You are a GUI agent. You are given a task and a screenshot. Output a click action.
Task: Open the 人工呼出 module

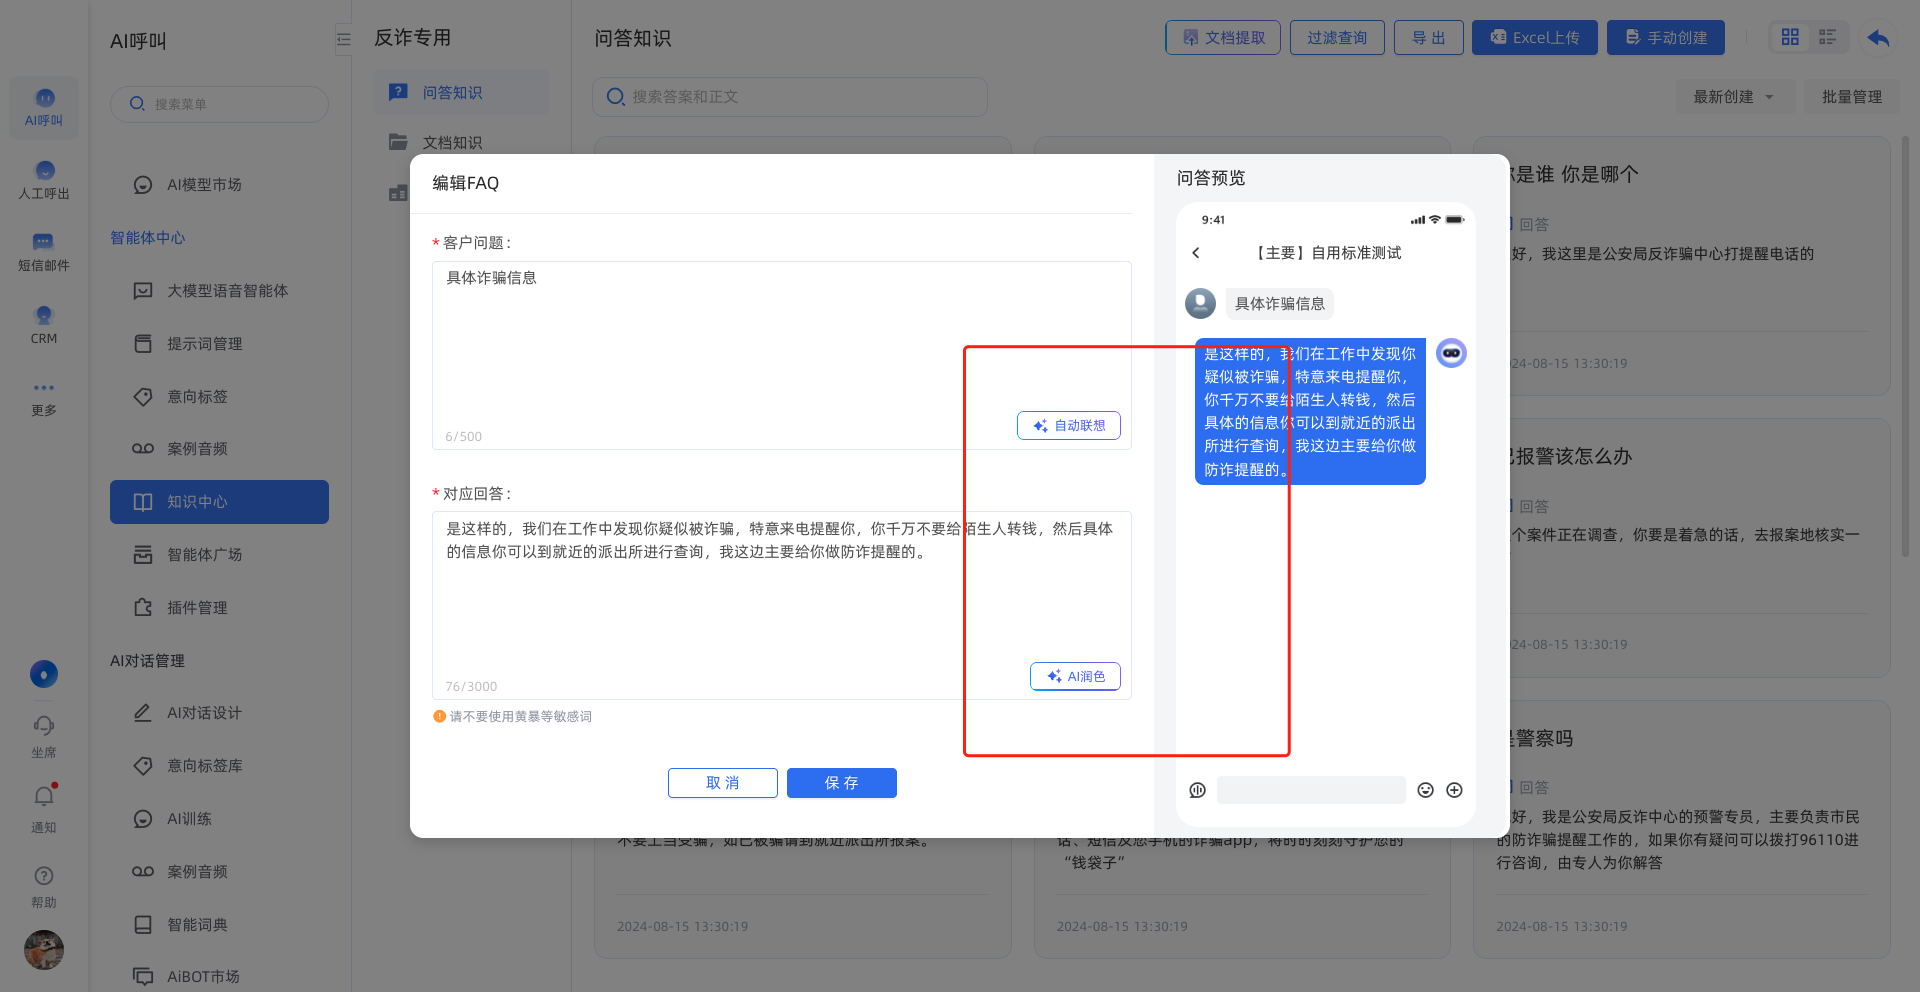(x=44, y=180)
